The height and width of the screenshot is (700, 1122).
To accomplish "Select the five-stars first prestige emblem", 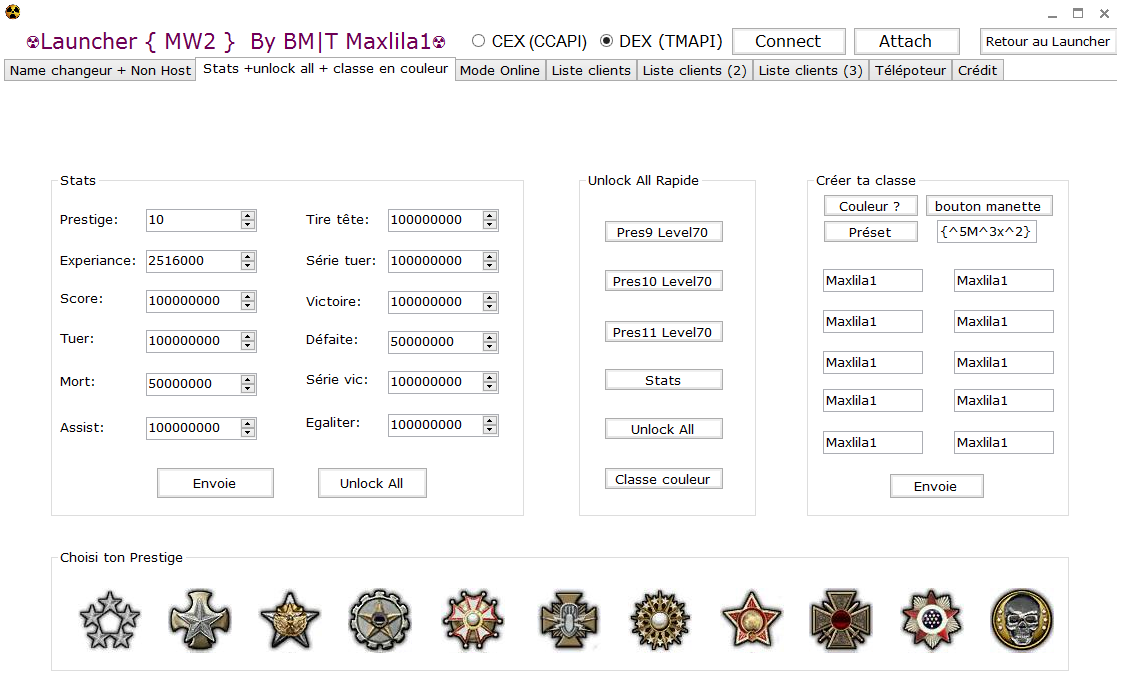I will (x=109, y=620).
